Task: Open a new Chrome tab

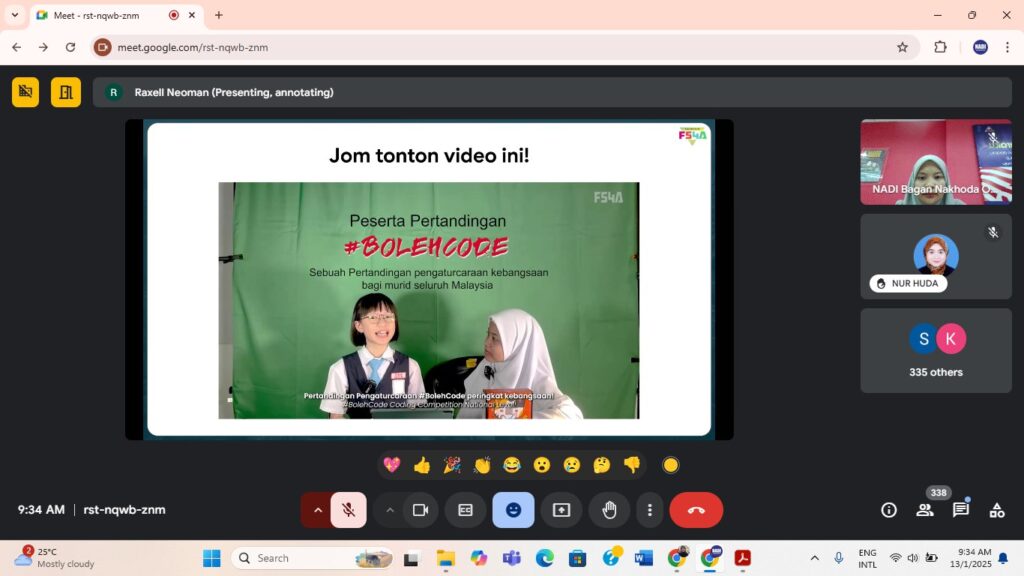Action: (x=219, y=15)
